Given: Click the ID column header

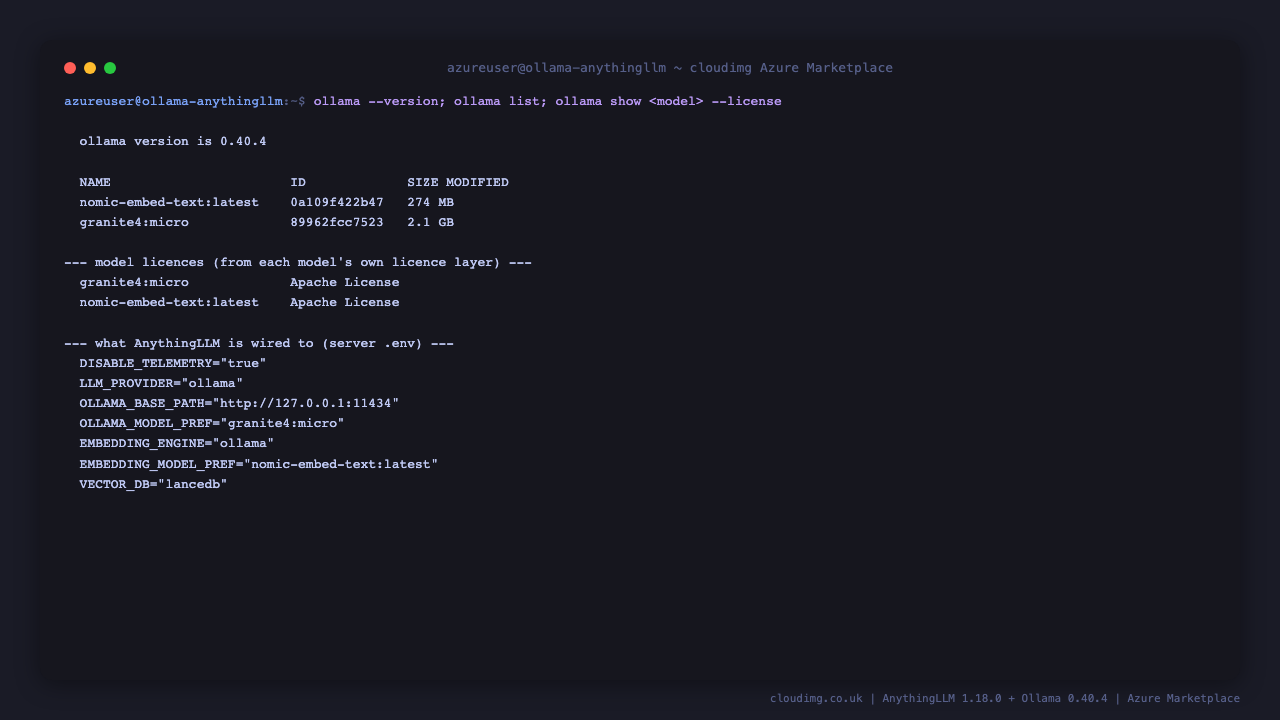Looking at the screenshot, I should 298,182.
